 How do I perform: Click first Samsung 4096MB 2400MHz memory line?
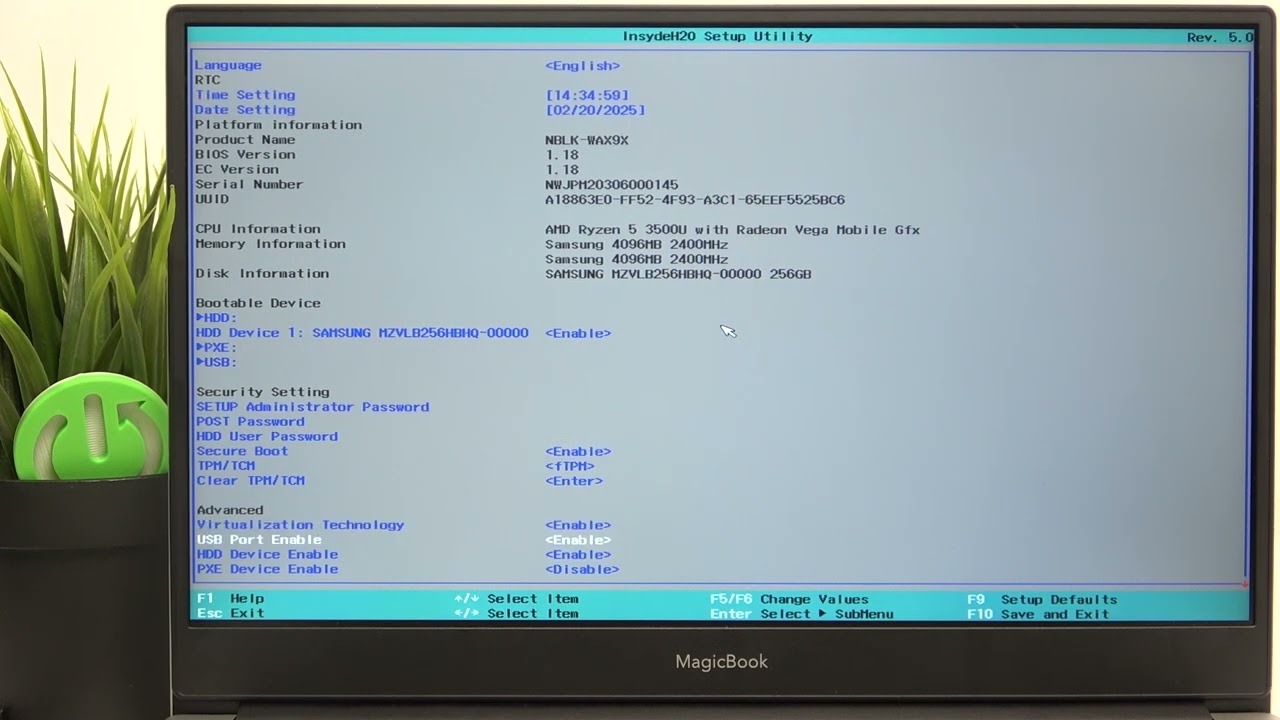(637, 244)
